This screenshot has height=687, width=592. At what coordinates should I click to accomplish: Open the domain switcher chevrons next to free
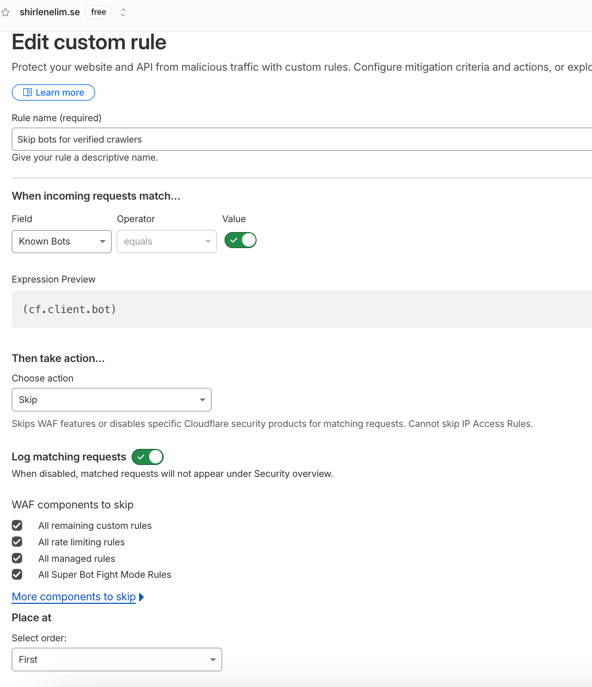(123, 12)
